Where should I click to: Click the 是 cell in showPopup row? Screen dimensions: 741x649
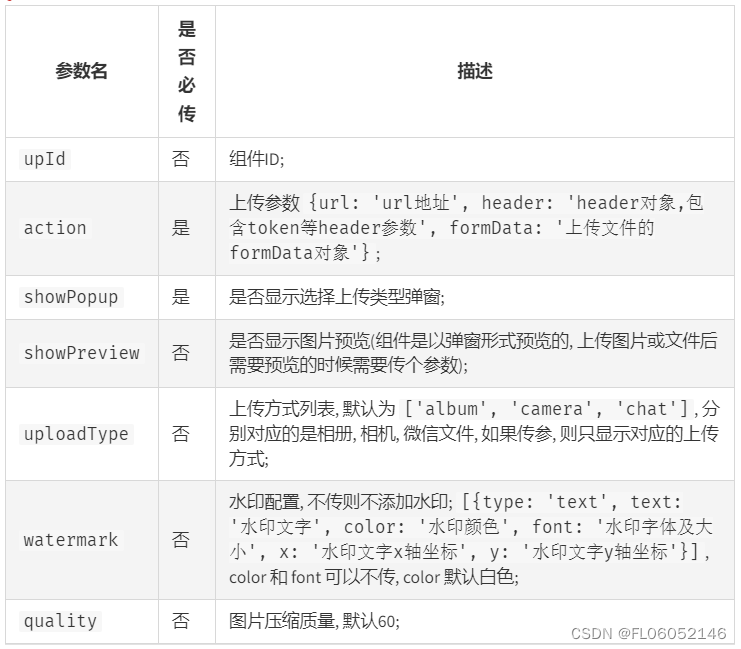tap(181, 297)
